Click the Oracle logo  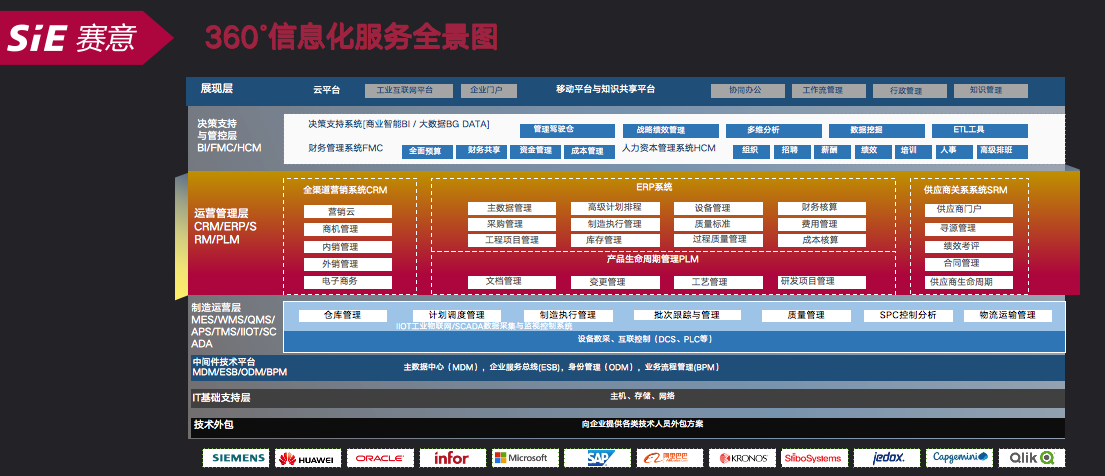(379, 458)
